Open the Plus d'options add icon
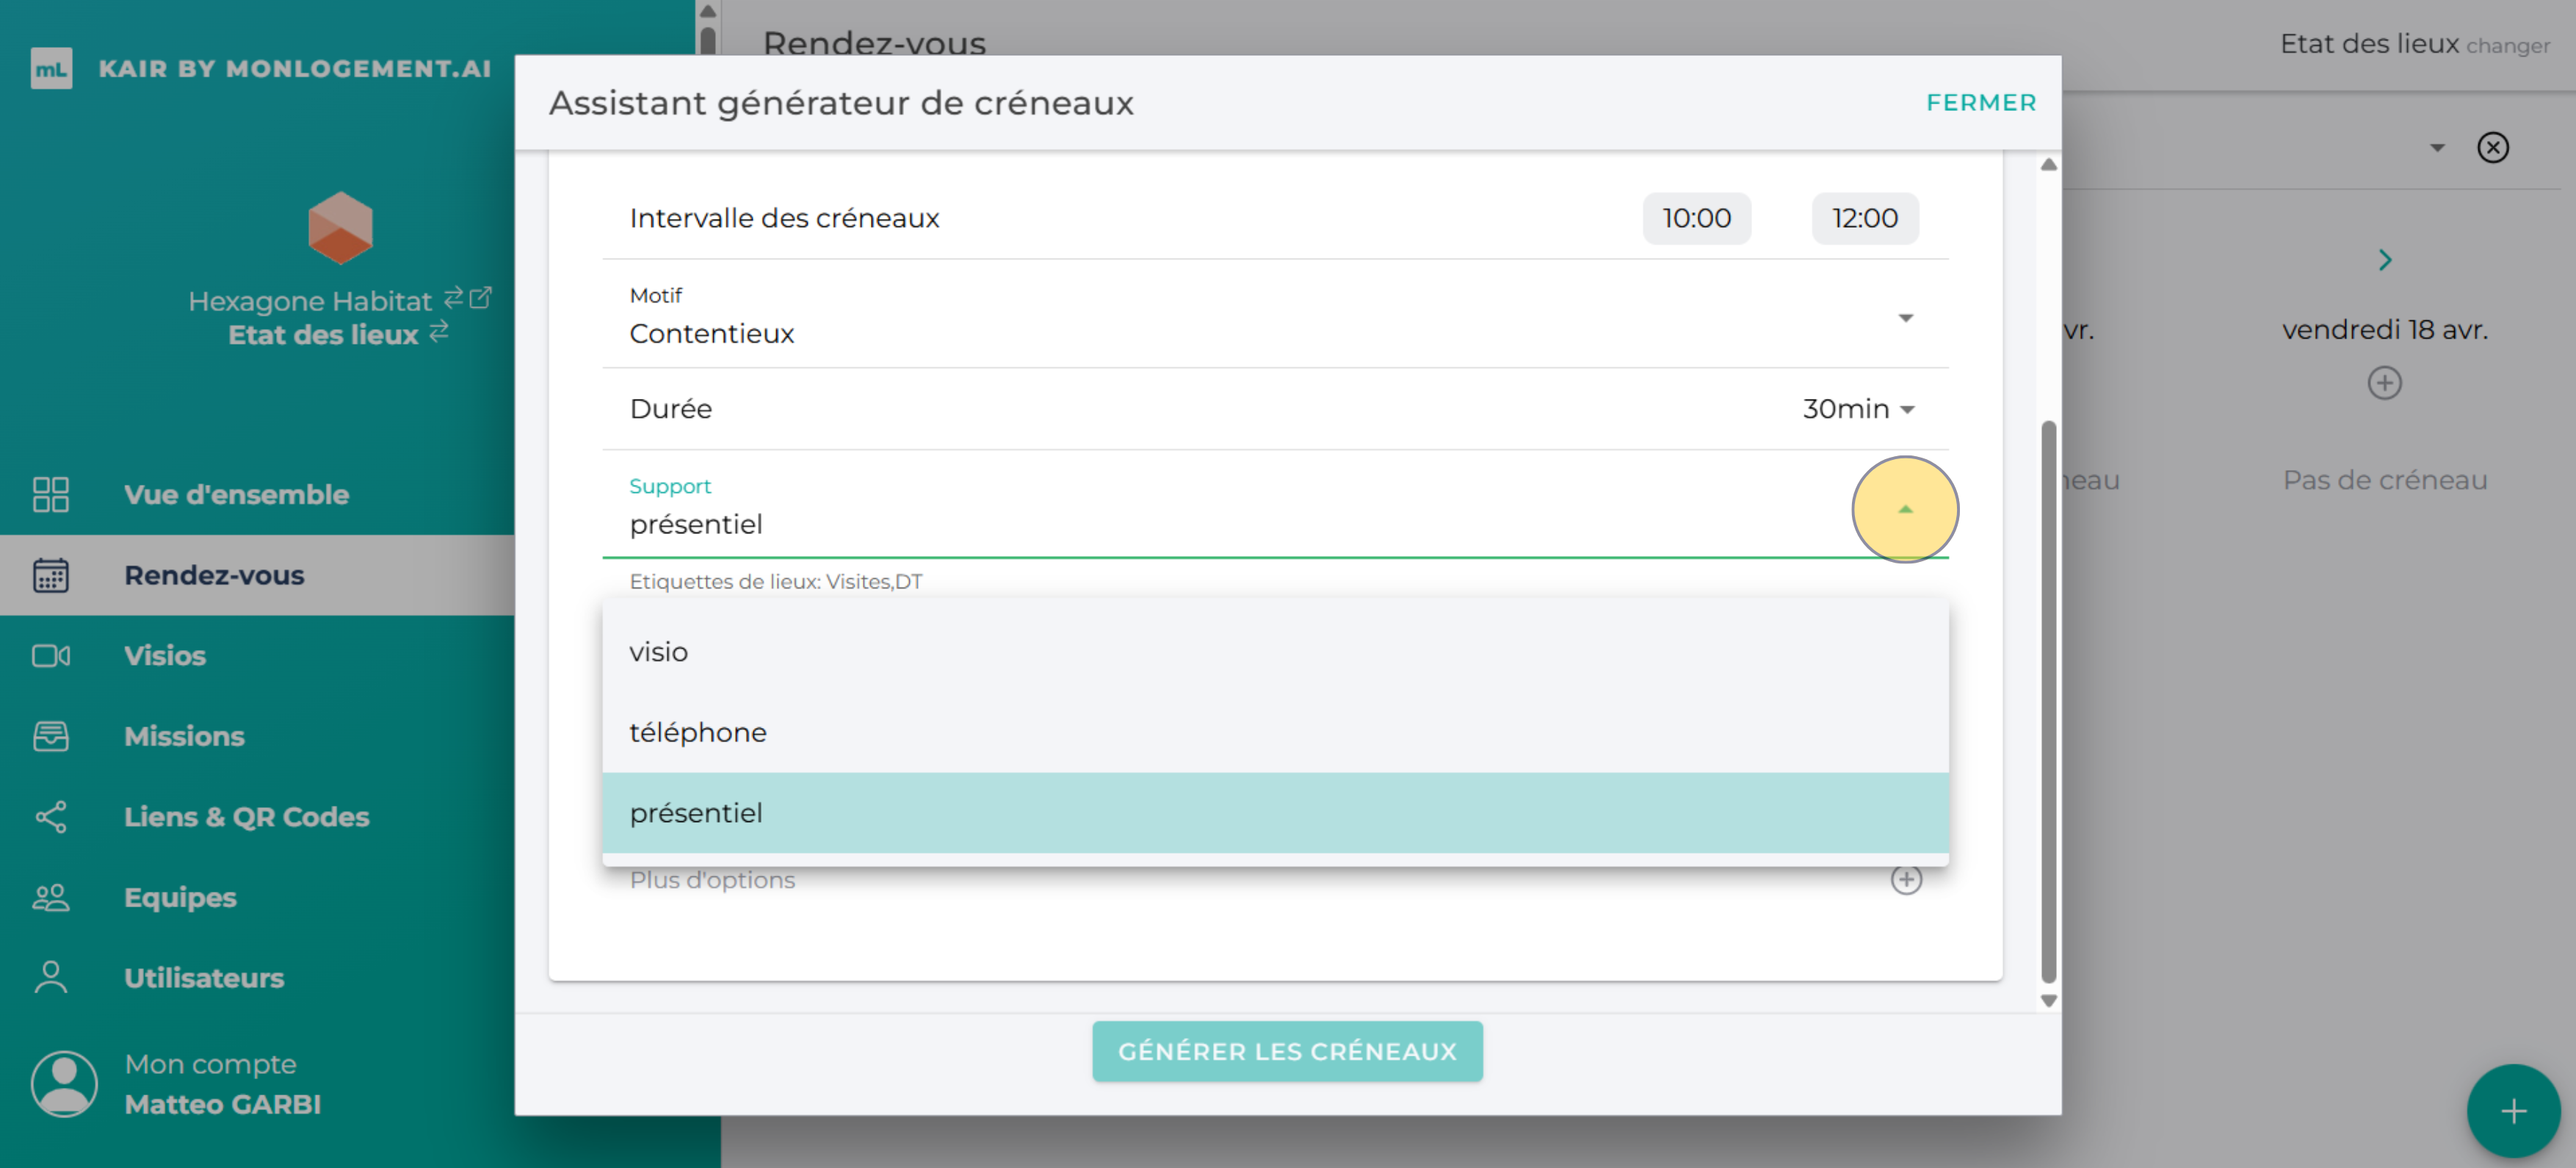The height and width of the screenshot is (1168, 2576). (1907, 879)
